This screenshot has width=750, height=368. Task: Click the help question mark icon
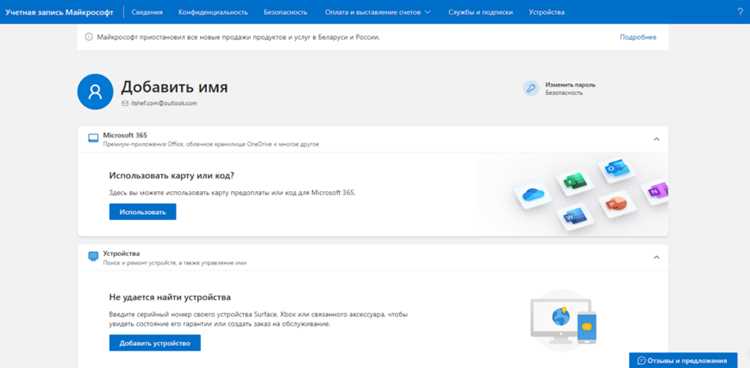coord(740,12)
